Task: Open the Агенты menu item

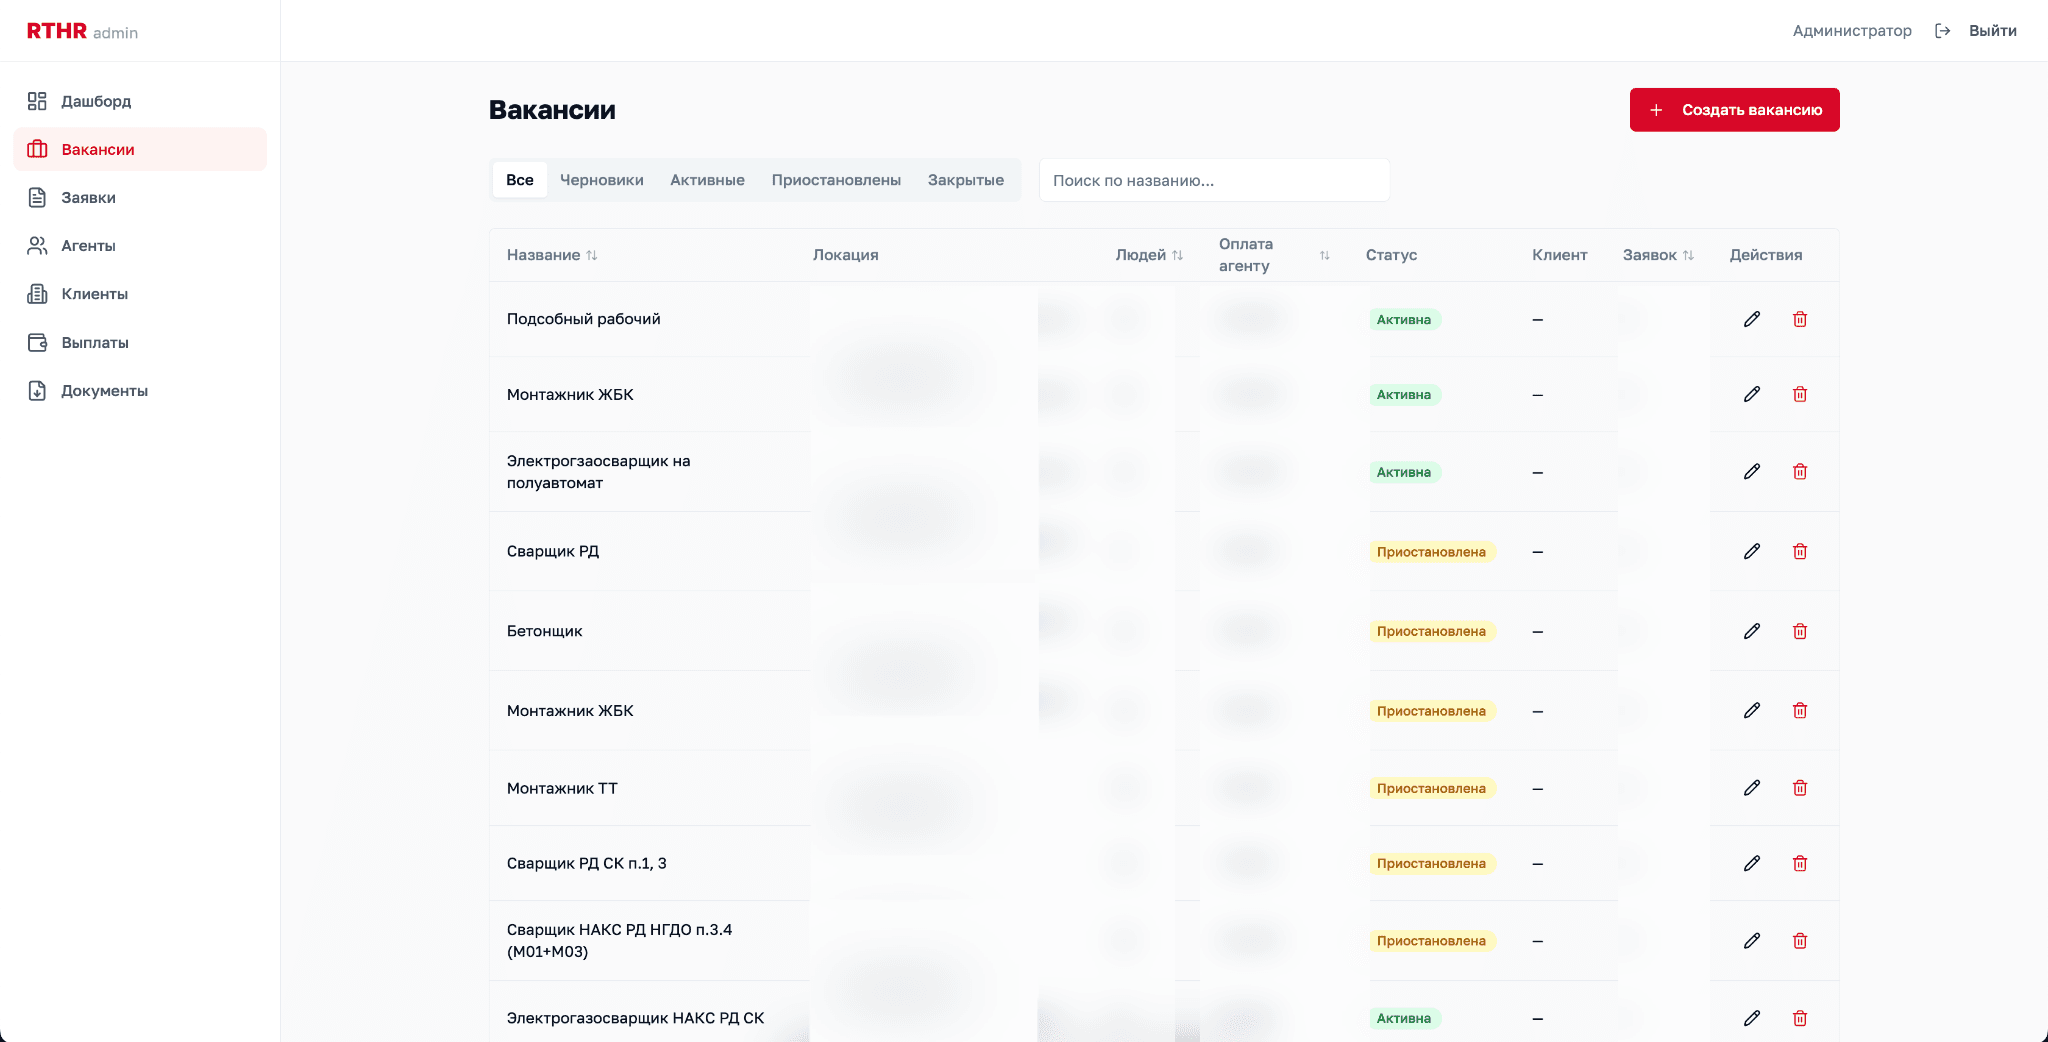Action: coord(88,245)
